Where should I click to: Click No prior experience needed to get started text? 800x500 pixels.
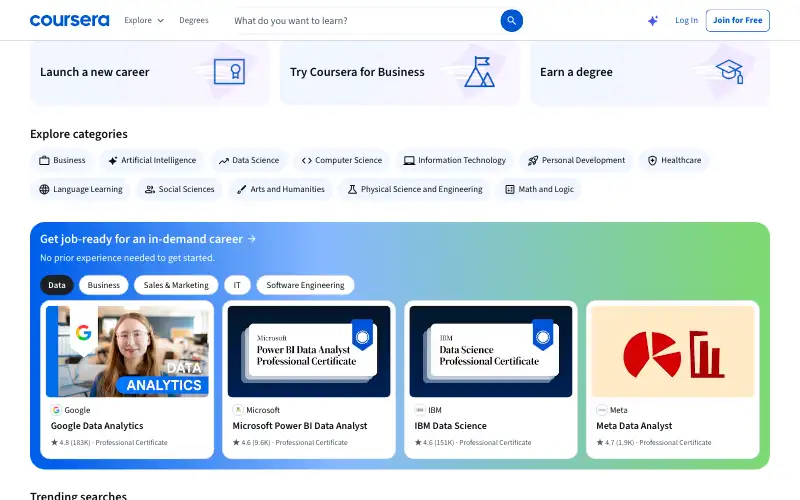[127, 258]
